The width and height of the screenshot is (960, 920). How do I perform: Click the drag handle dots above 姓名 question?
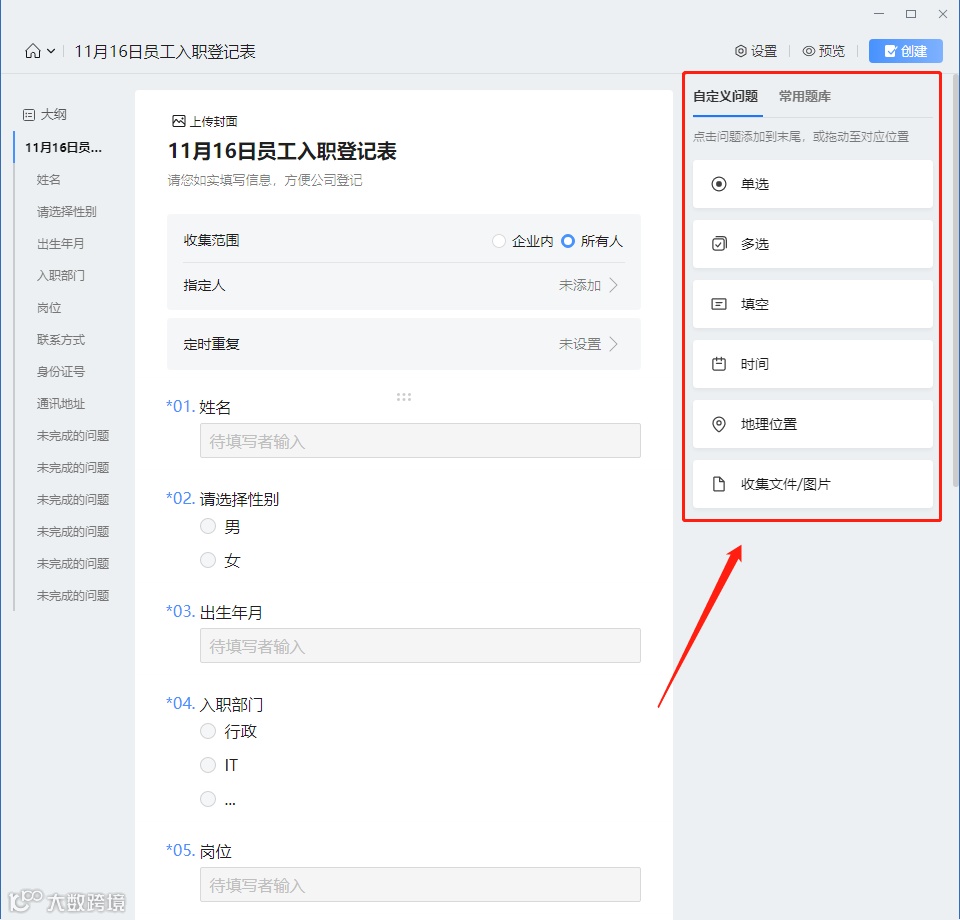(403, 397)
